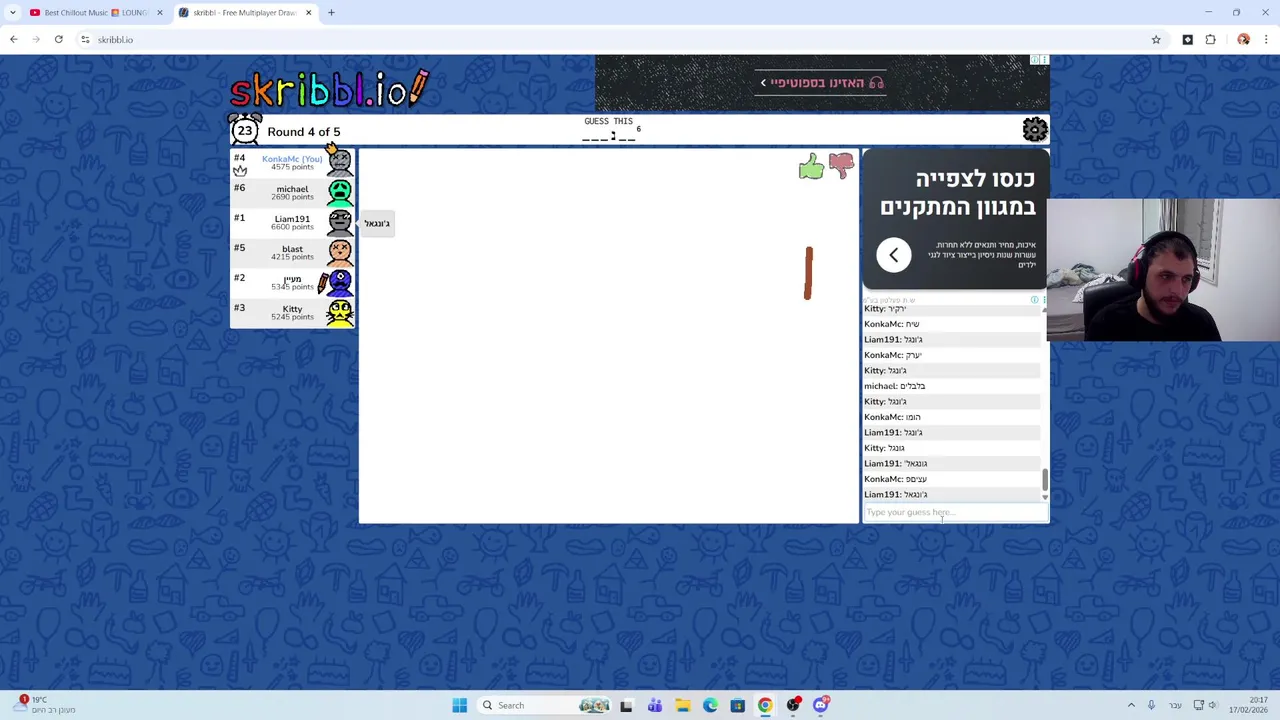Open the Spotify listening banner ad
This screenshot has height=720, width=1280.
821,83
